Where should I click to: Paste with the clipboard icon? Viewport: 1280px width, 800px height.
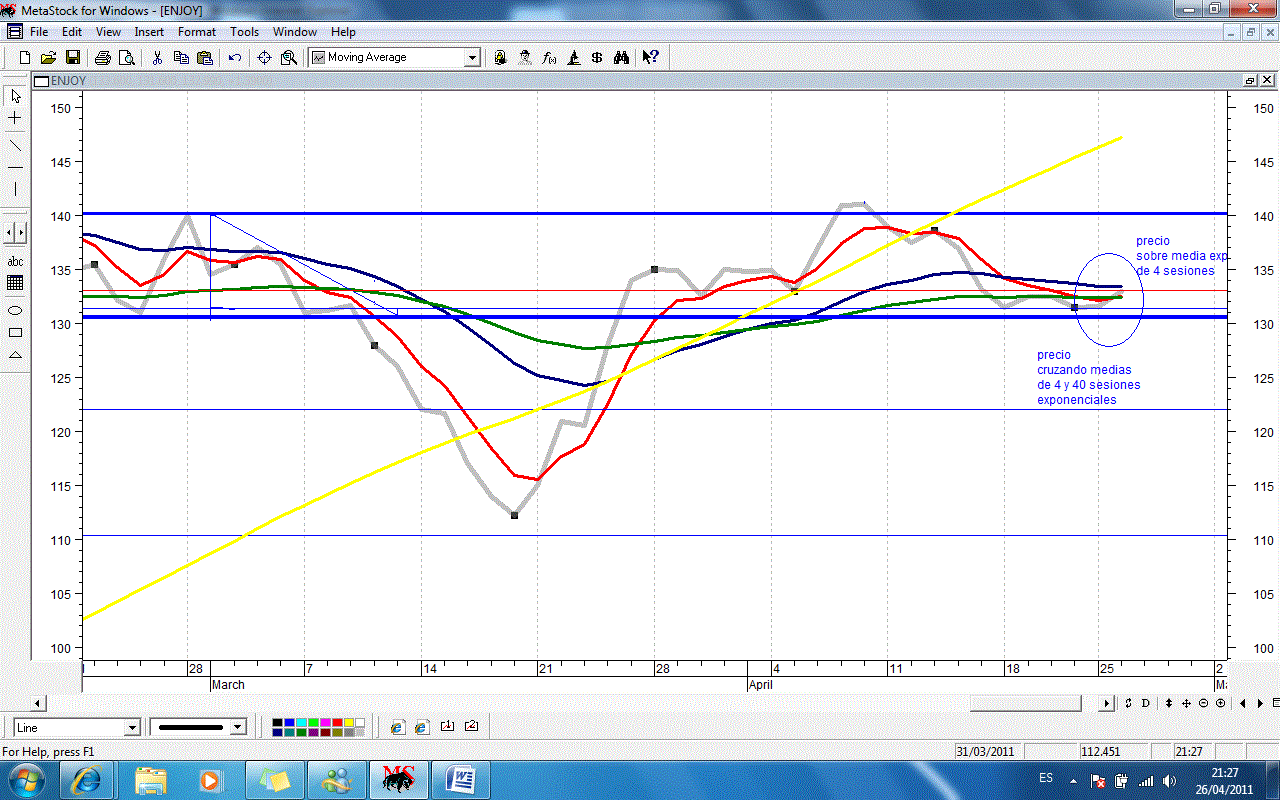[x=205, y=58]
